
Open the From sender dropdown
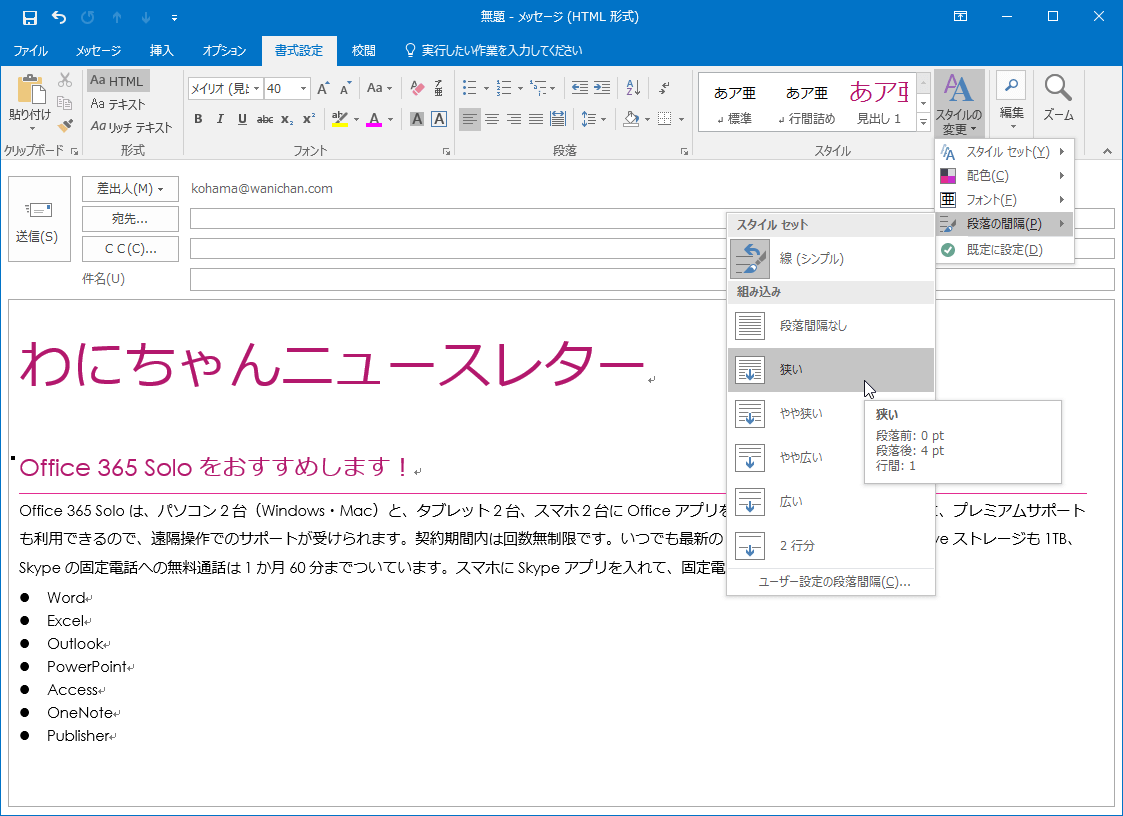pos(130,189)
